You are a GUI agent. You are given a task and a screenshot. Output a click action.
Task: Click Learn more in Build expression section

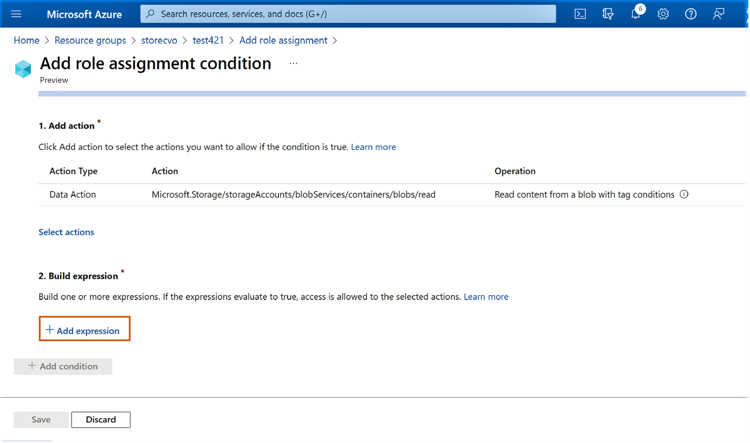(x=486, y=297)
